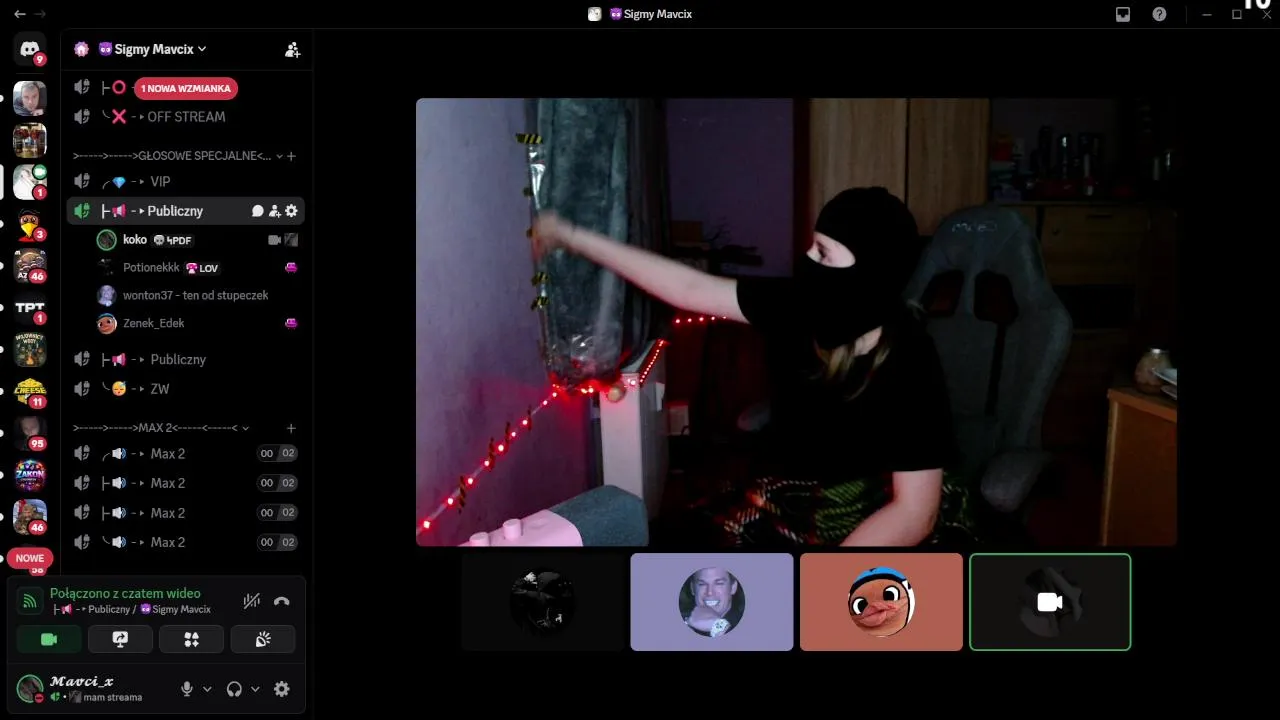Join the ZW voice channel
Viewport: 1280px width, 720px height.
point(186,389)
